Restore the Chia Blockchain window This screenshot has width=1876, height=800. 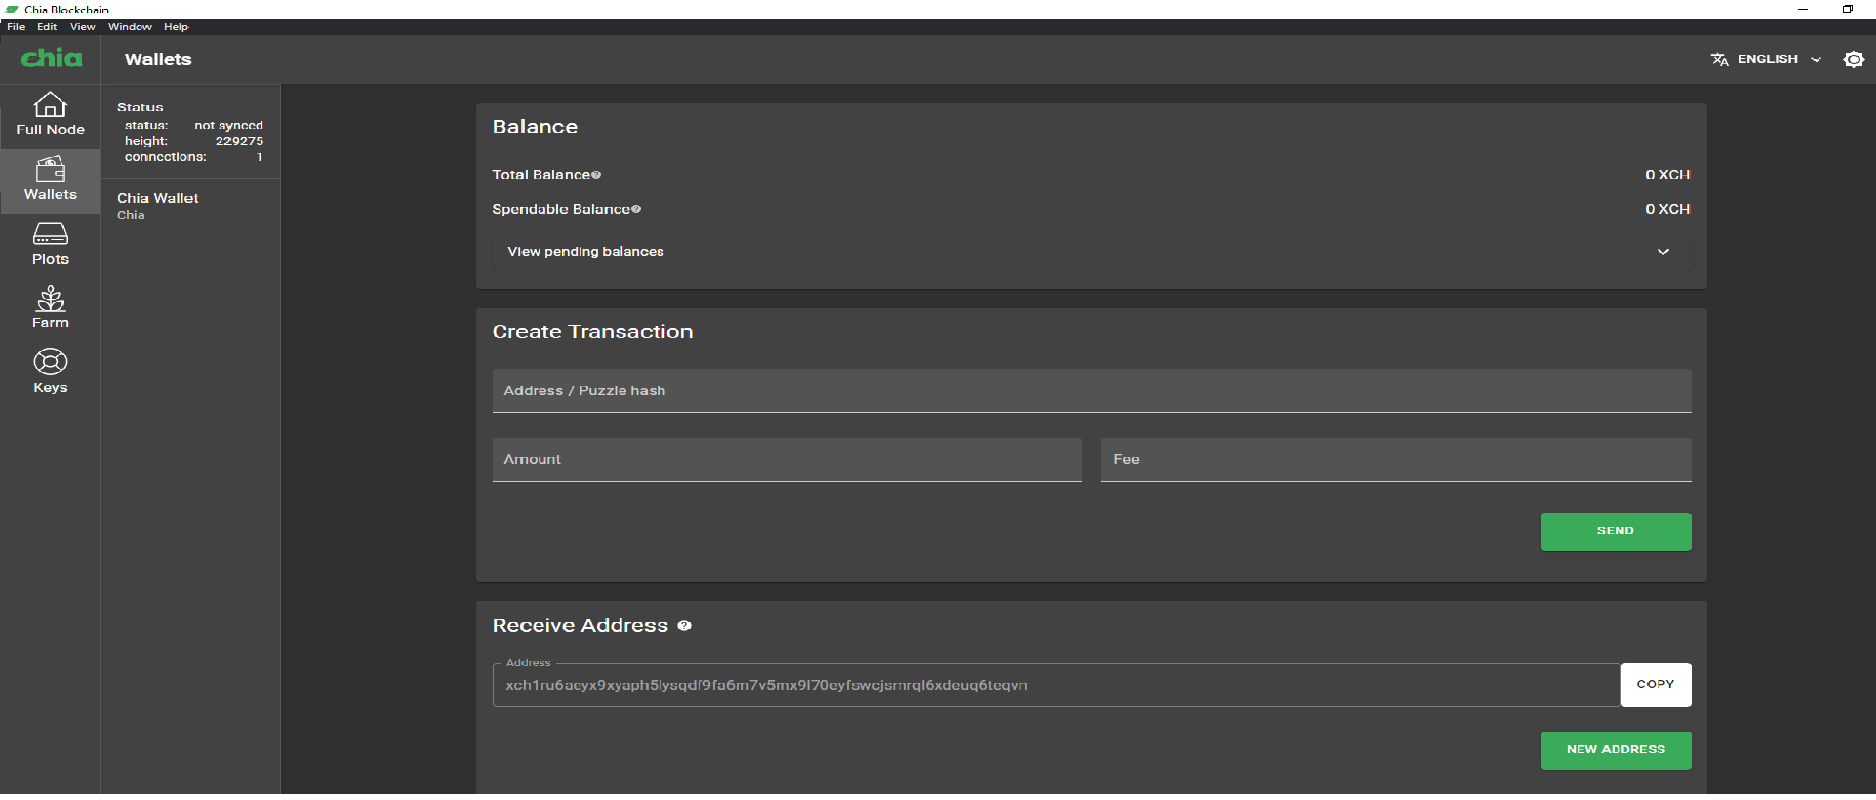pos(1848,9)
